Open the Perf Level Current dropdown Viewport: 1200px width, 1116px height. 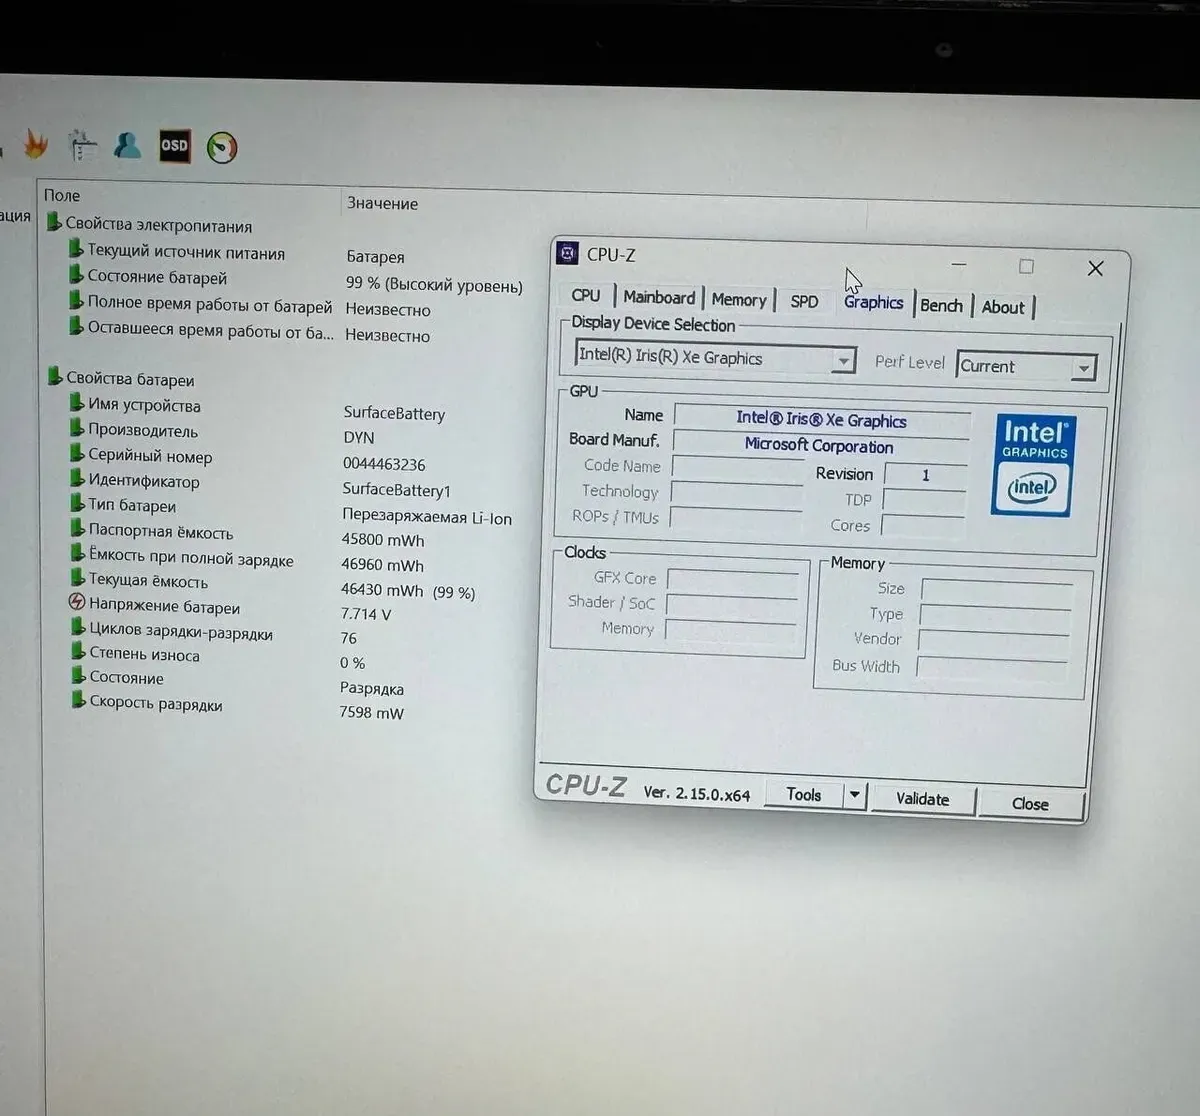point(1083,368)
